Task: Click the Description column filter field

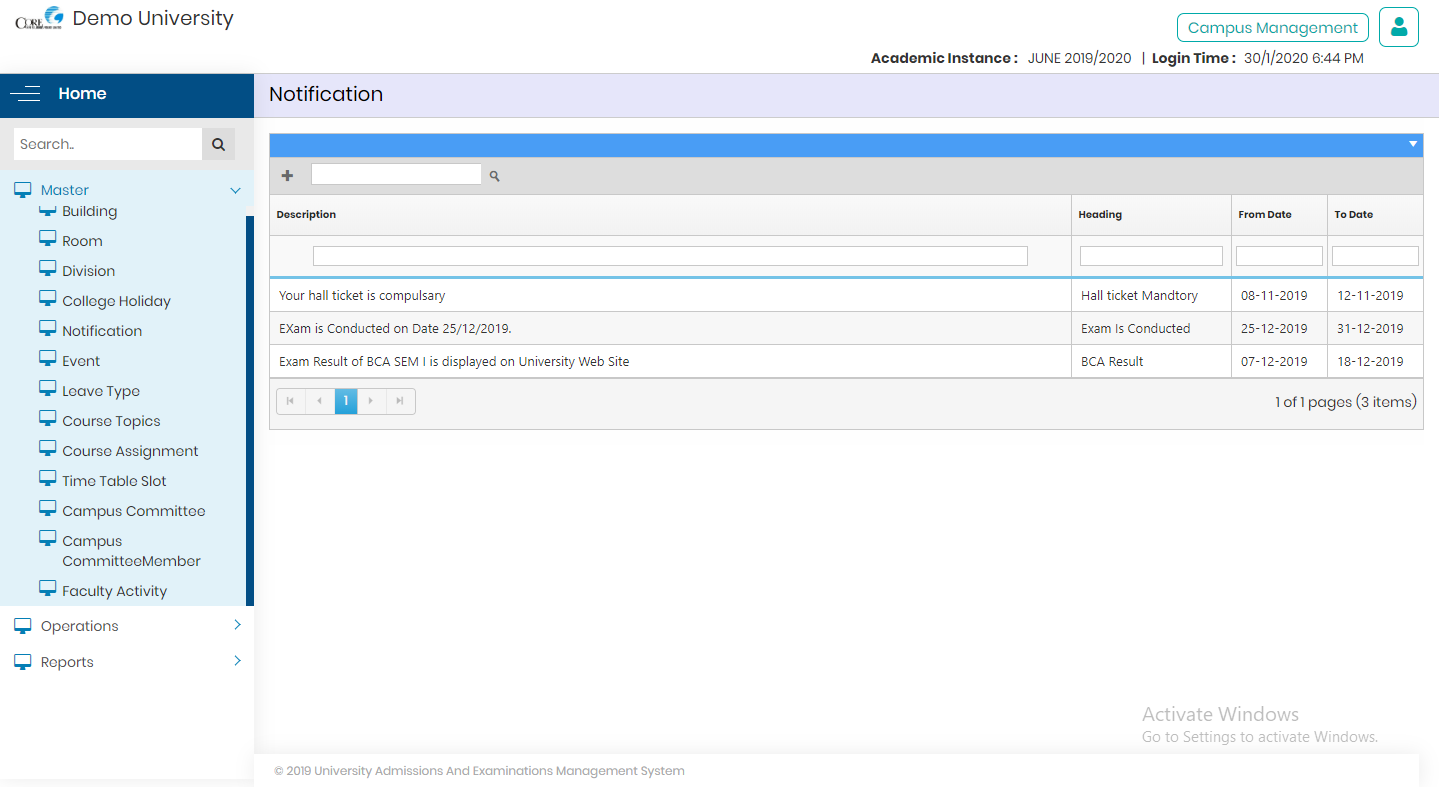Action: (x=669, y=256)
